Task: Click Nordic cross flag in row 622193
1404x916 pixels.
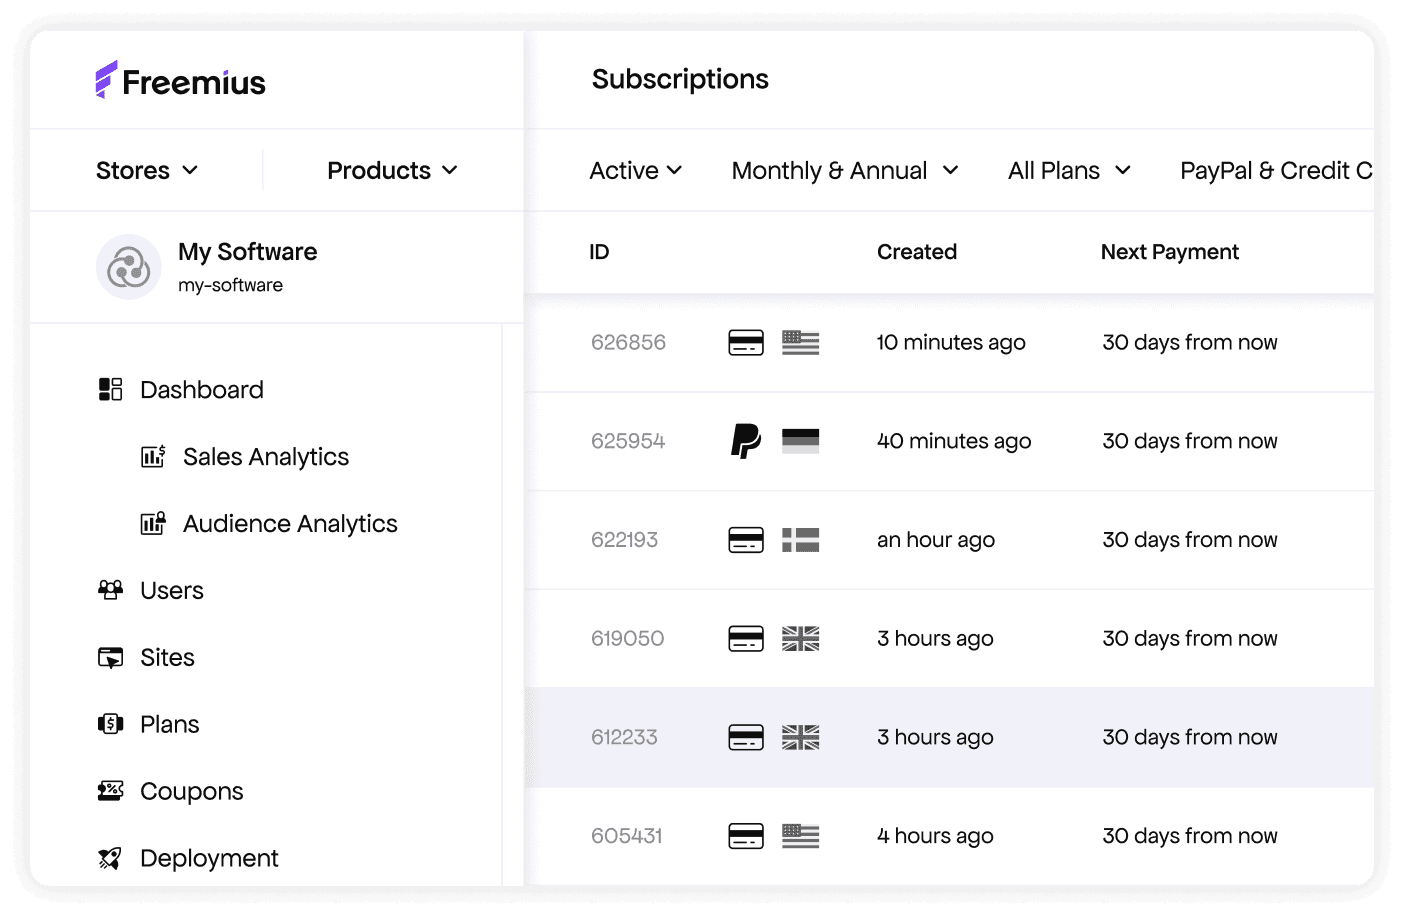Action: (x=800, y=540)
